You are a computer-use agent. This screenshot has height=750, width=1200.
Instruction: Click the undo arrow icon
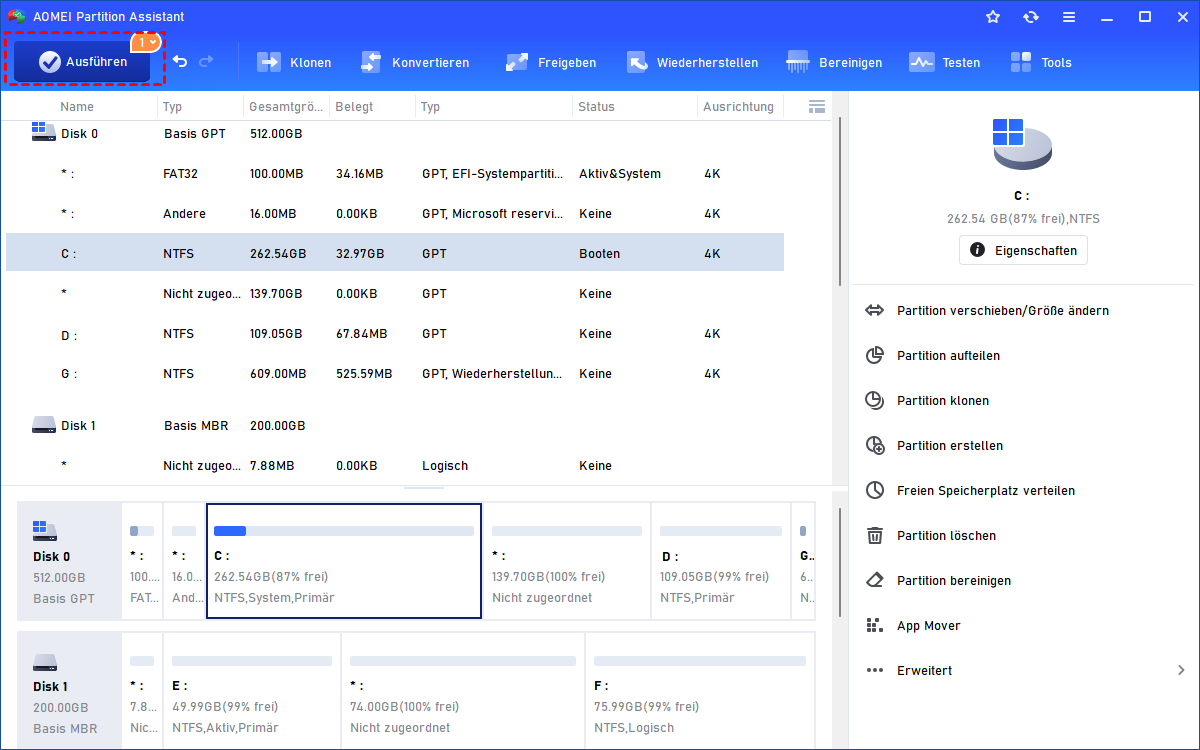[x=180, y=62]
